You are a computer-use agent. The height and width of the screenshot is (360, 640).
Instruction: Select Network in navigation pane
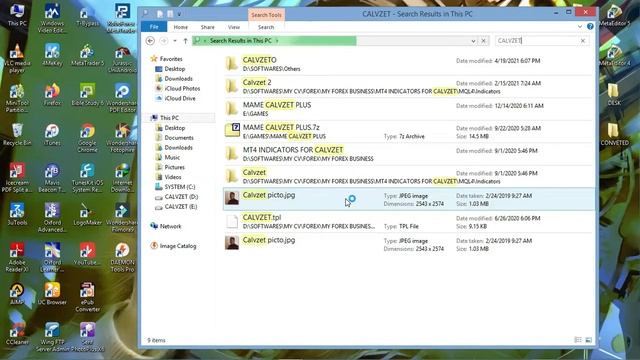click(170, 226)
